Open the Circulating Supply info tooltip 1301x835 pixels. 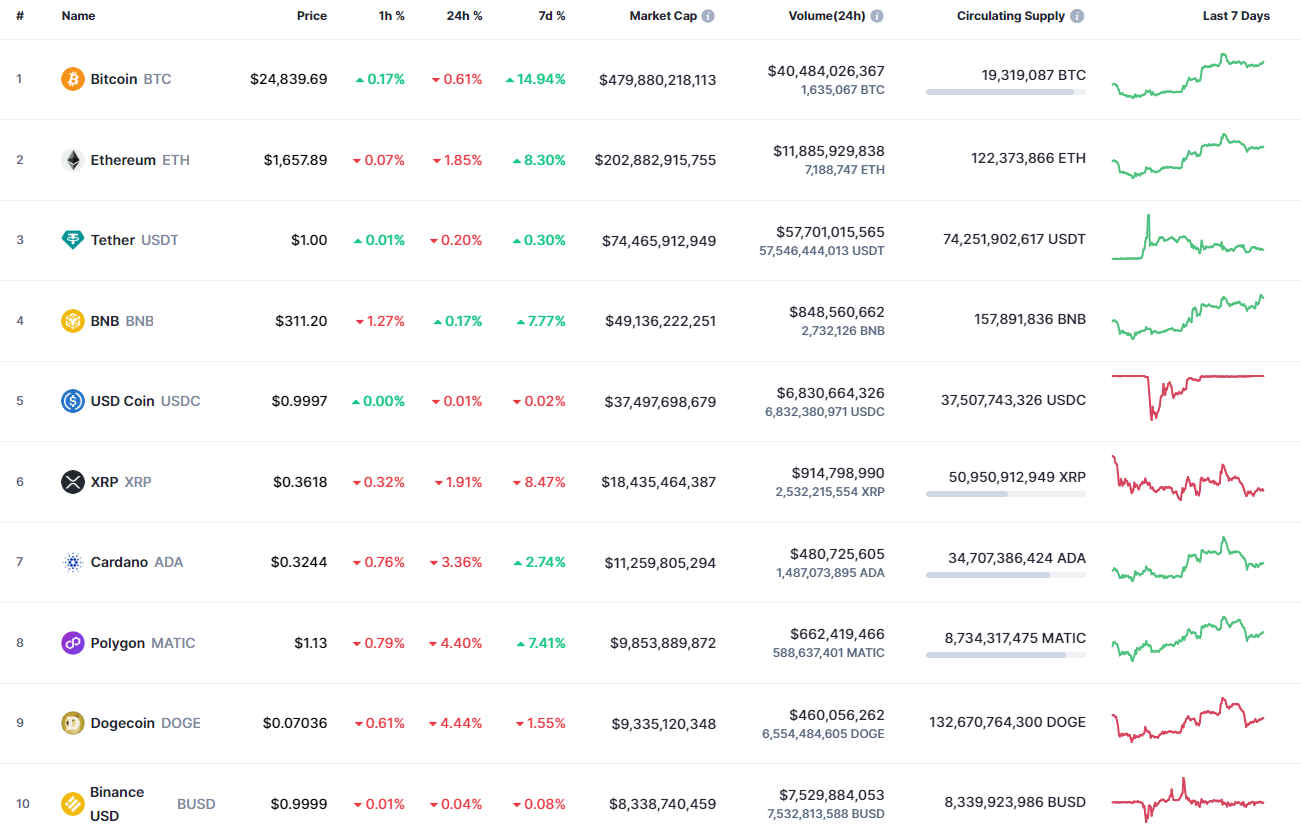pos(1076,15)
